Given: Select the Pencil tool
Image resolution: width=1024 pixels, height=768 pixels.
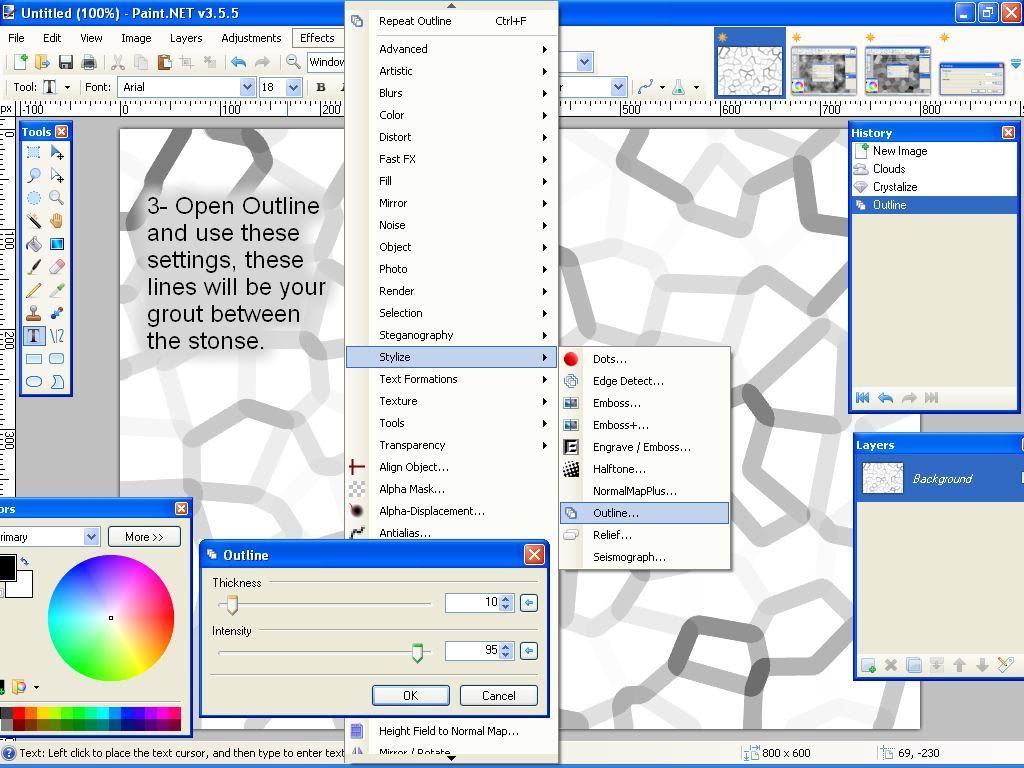Looking at the screenshot, I should tap(34, 290).
